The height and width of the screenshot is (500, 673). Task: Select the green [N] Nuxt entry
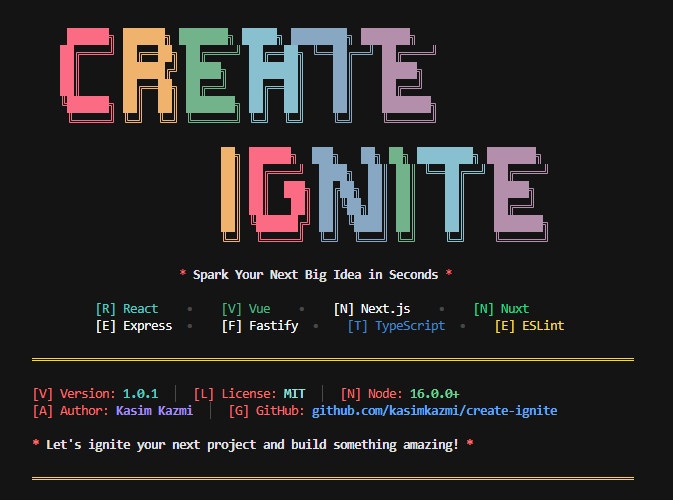click(x=501, y=309)
